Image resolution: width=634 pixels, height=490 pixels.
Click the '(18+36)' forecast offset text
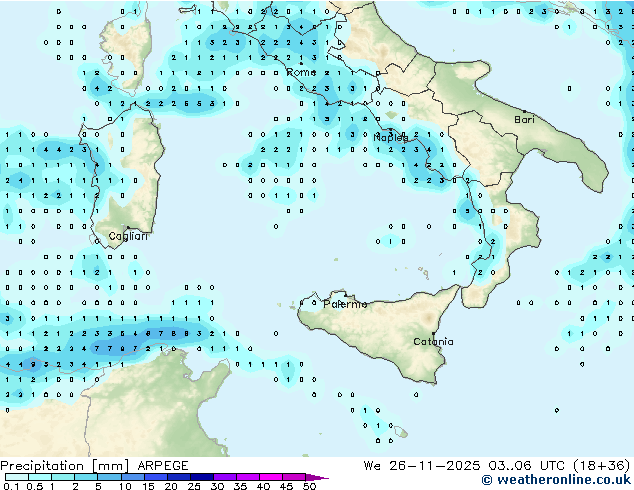click(602, 466)
